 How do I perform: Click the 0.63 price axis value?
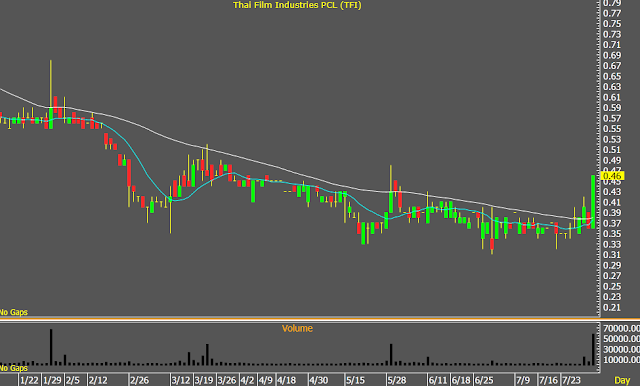click(x=612, y=87)
